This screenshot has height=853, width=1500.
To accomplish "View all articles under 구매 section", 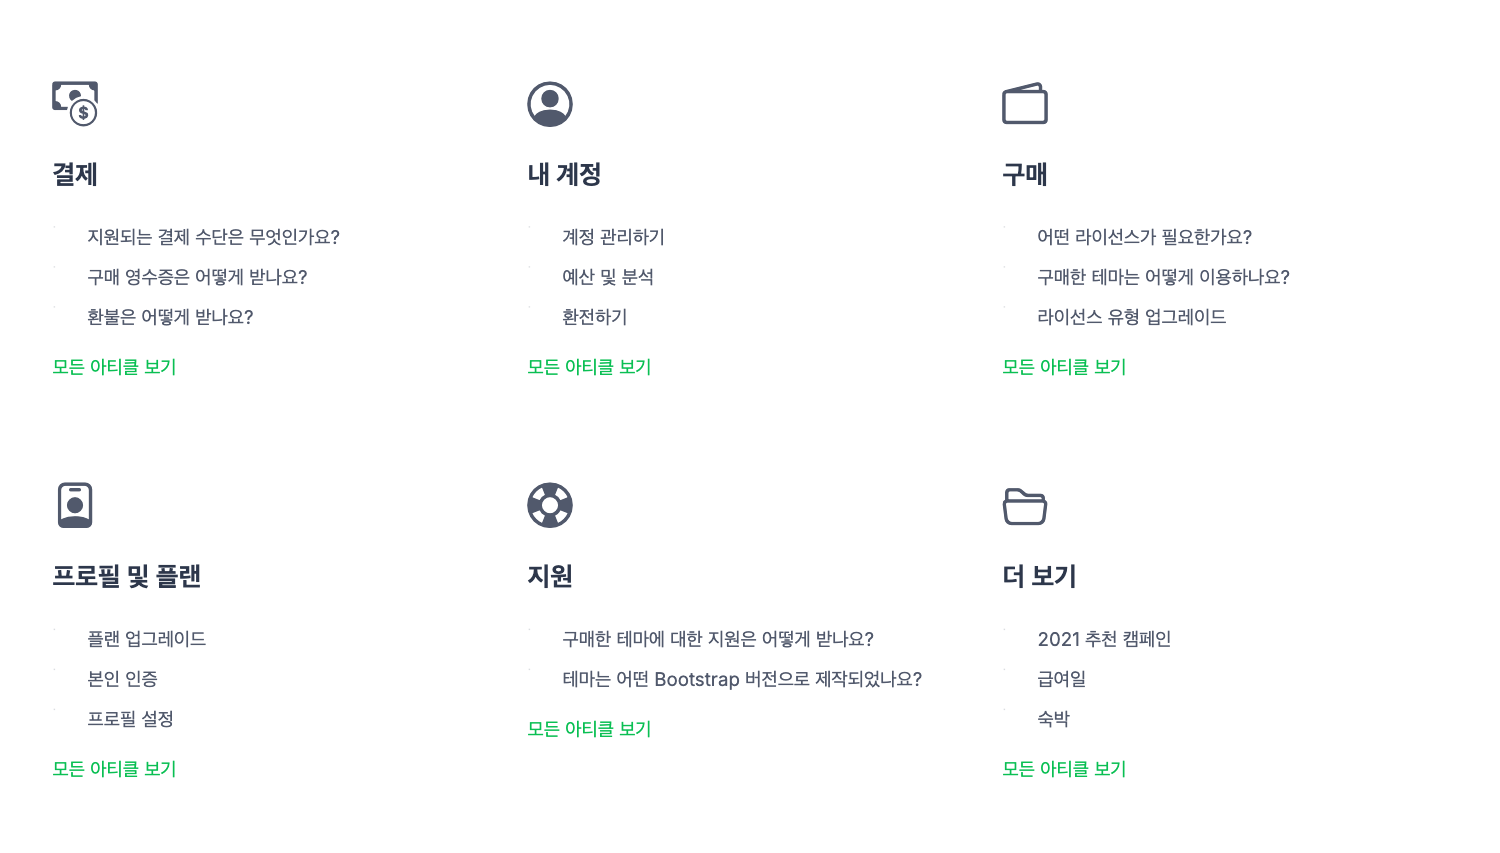I will tap(1064, 367).
